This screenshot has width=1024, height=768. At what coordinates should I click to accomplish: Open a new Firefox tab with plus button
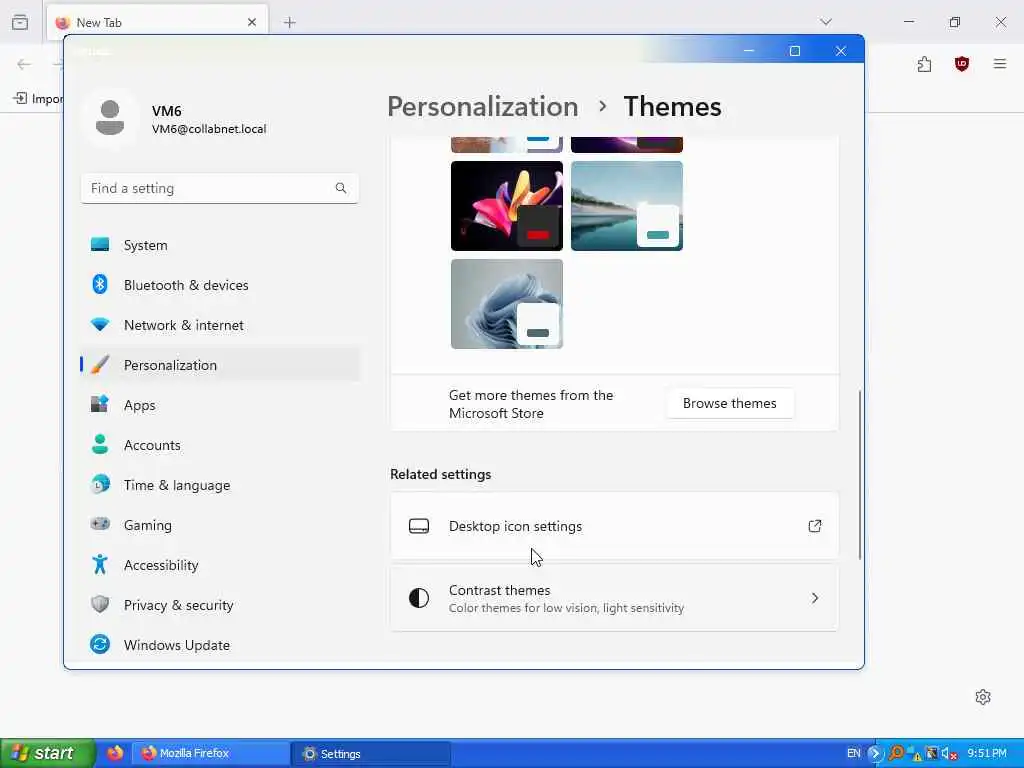[289, 23]
